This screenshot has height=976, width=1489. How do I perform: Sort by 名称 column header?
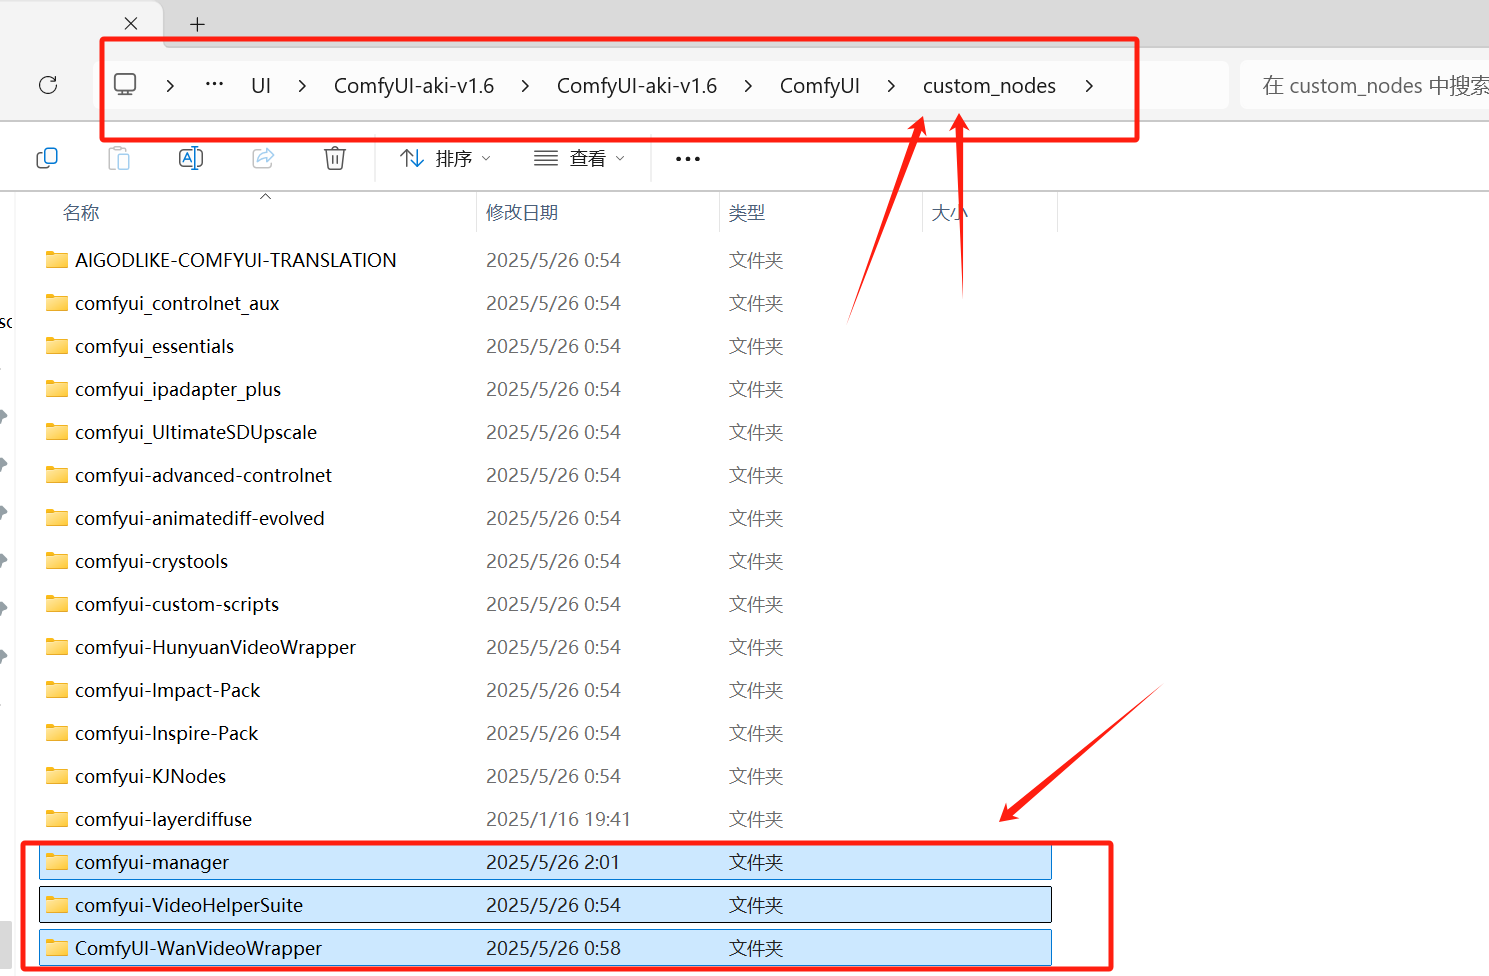tap(81, 213)
